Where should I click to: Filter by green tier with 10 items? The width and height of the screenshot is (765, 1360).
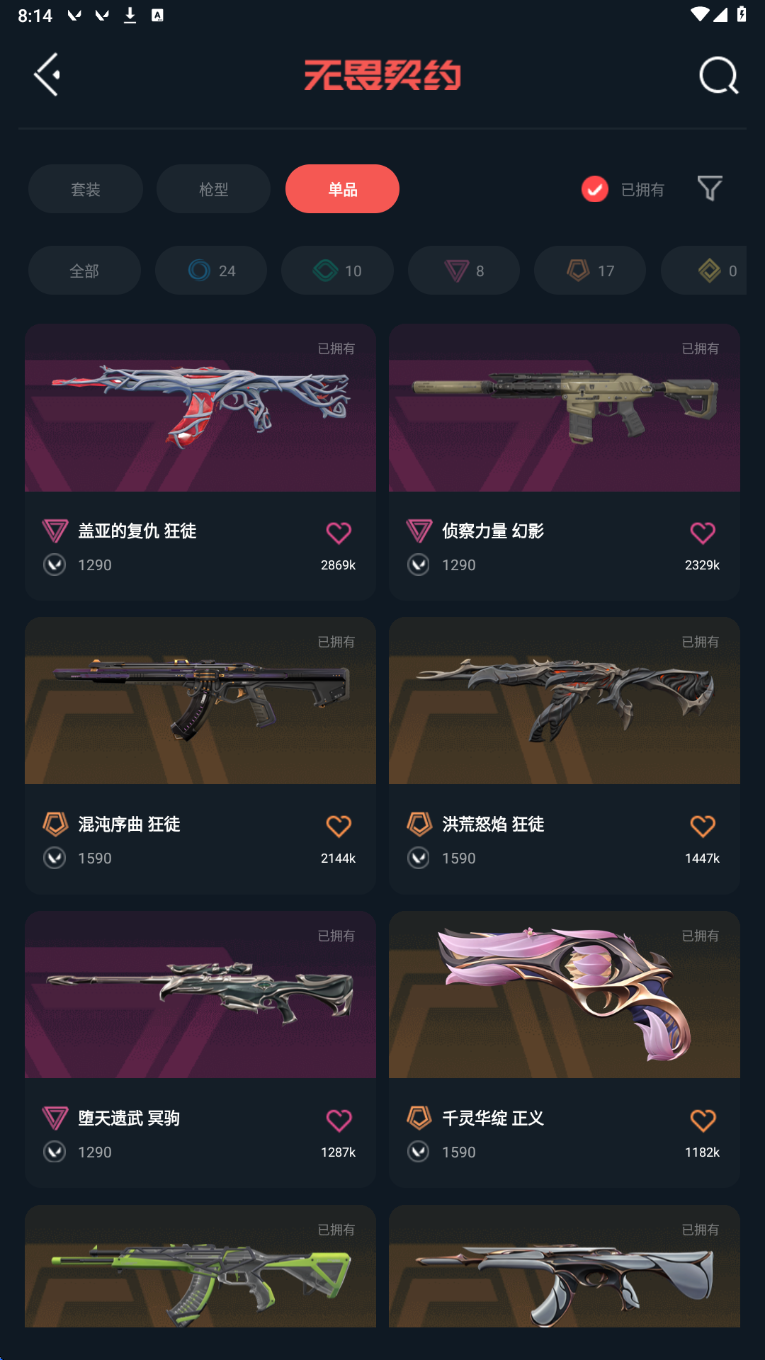click(x=337, y=270)
